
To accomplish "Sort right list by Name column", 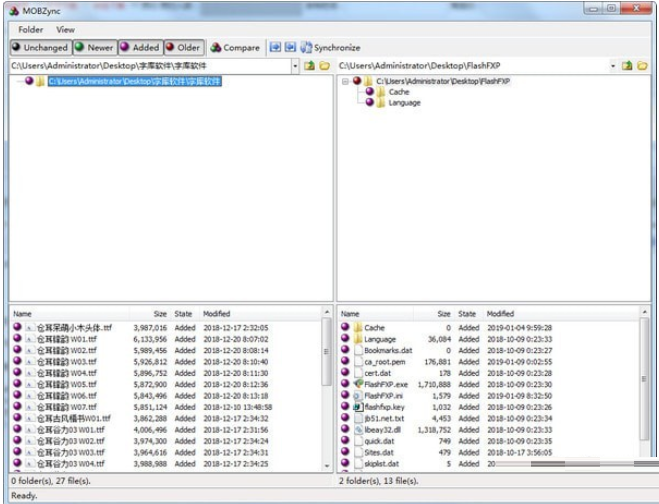I will (x=376, y=314).
